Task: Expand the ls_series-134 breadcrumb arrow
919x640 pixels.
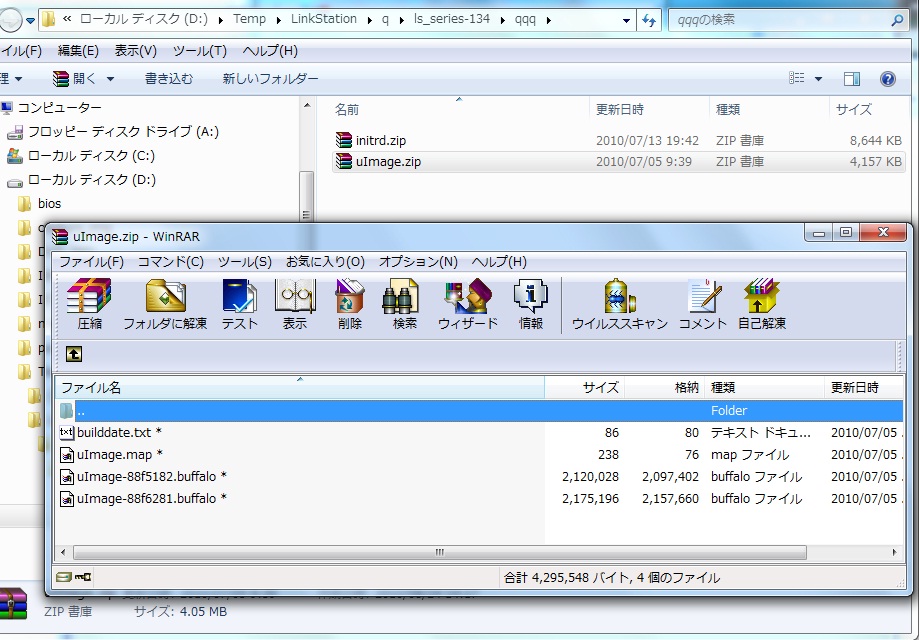Action: click(x=503, y=20)
